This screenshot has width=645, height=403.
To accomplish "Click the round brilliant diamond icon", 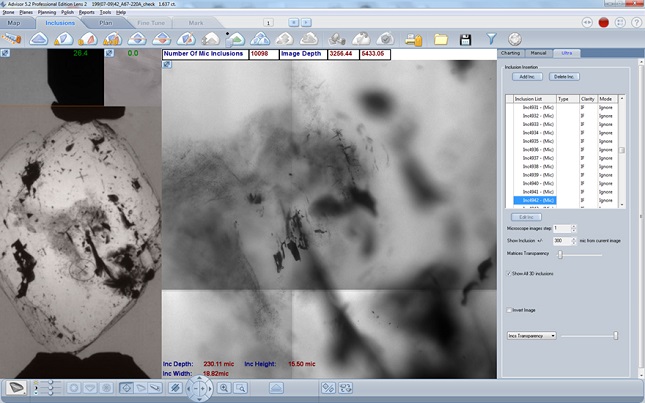I will click(x=515, y=39).
